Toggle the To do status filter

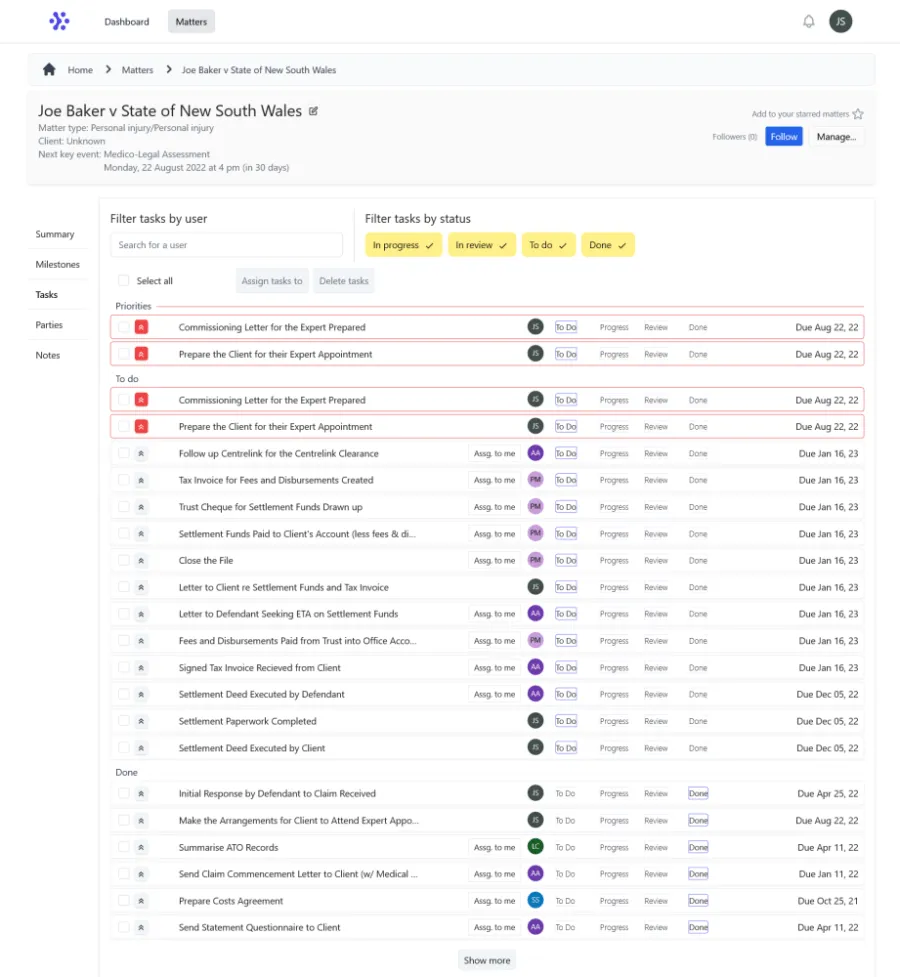click(548, 245)
